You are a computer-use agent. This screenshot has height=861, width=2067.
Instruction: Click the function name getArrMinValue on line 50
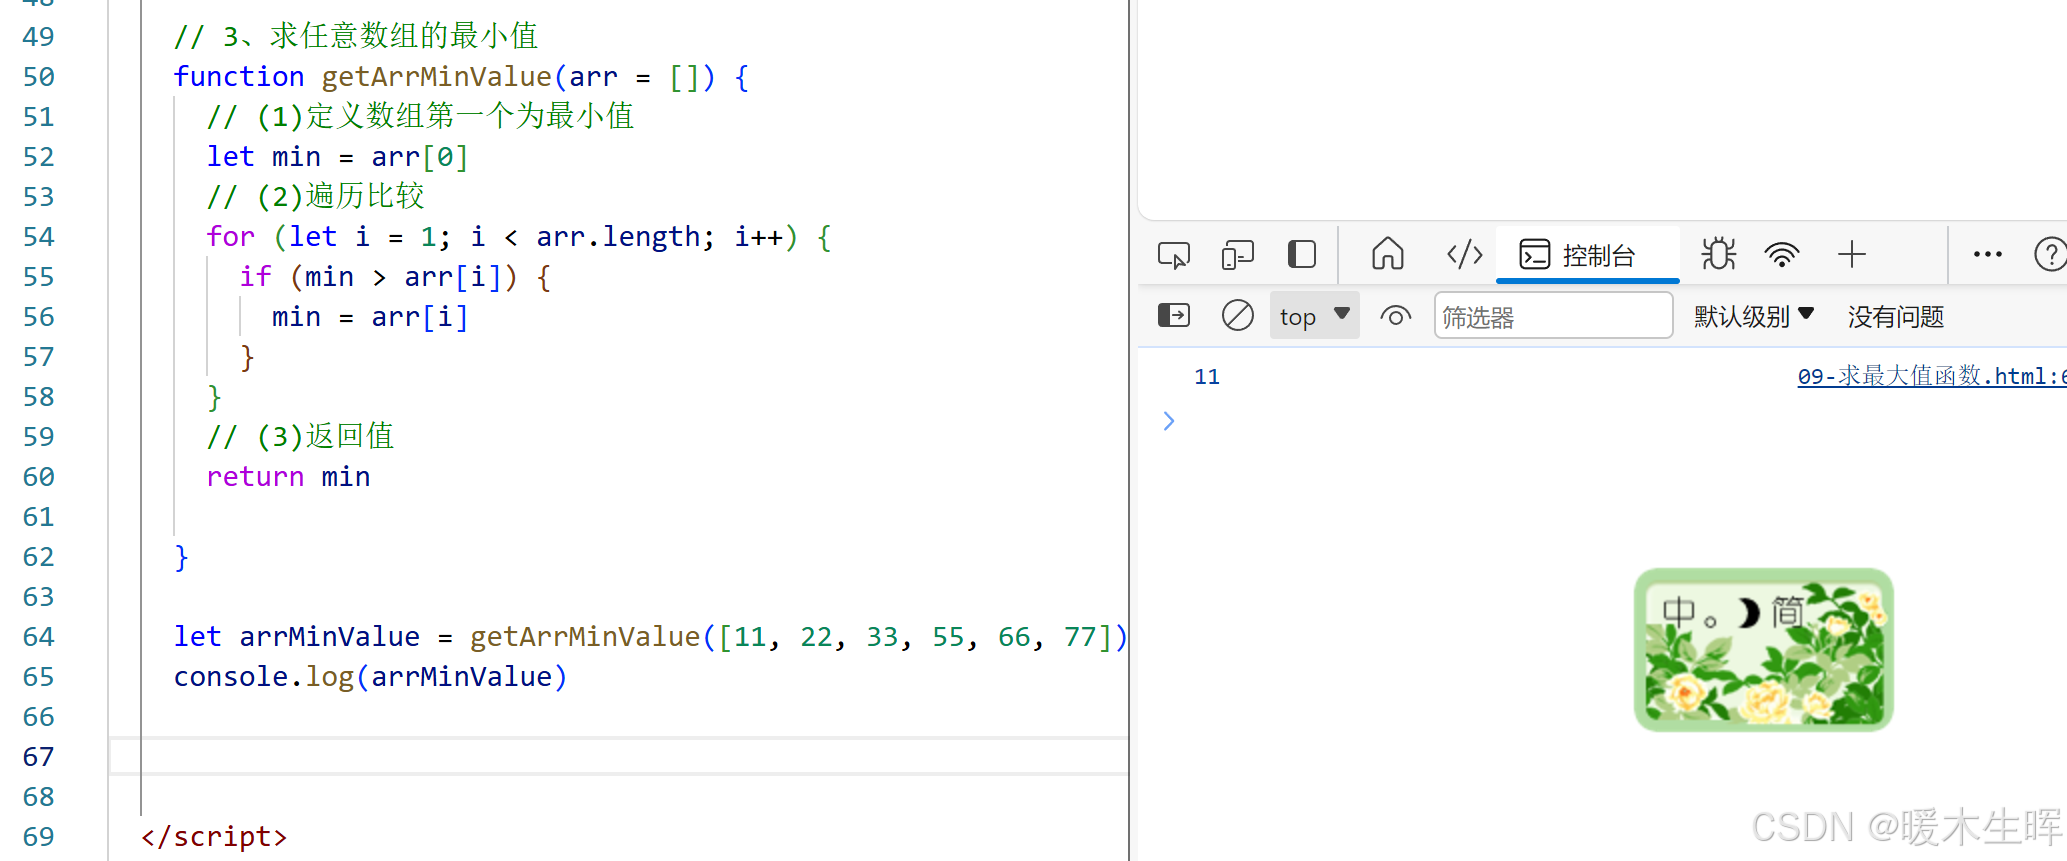click(x=436, y=77)
